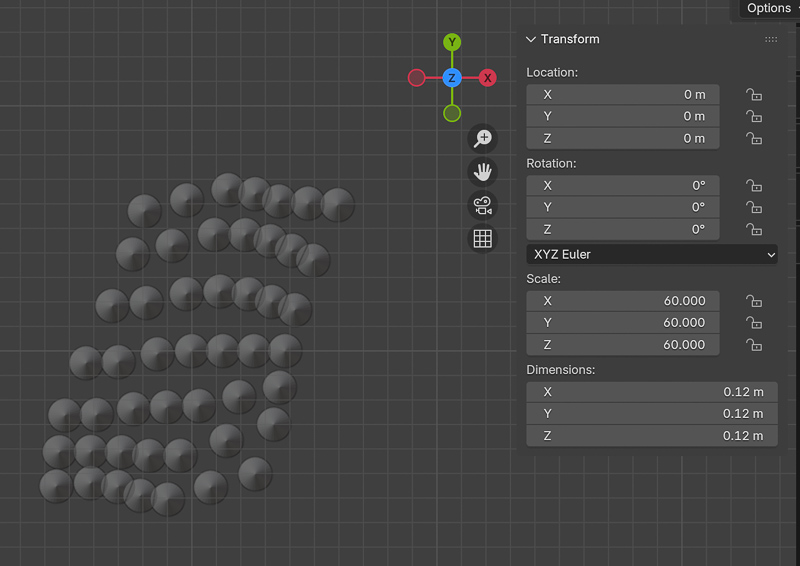Click the Location Y value field
Image resolution: width=800 pixels, height=566 pixels.
[x=622, y=117]
